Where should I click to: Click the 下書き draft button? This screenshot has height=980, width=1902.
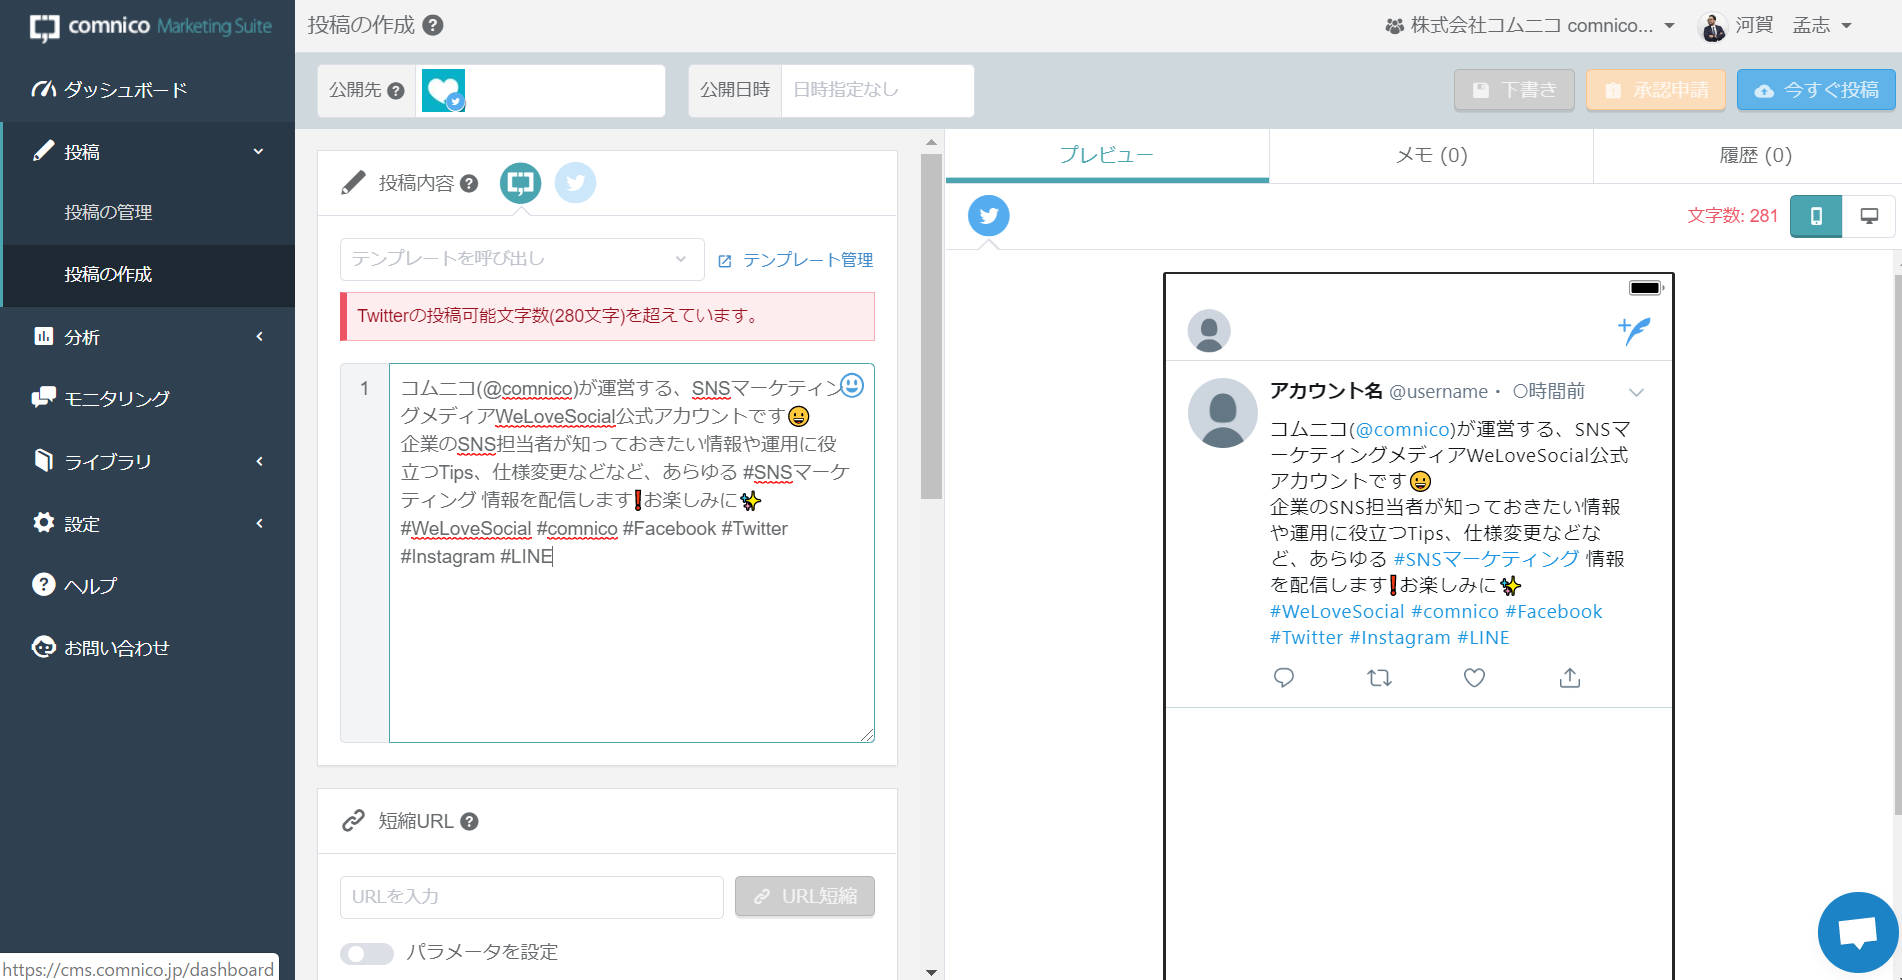(1514, 90)
